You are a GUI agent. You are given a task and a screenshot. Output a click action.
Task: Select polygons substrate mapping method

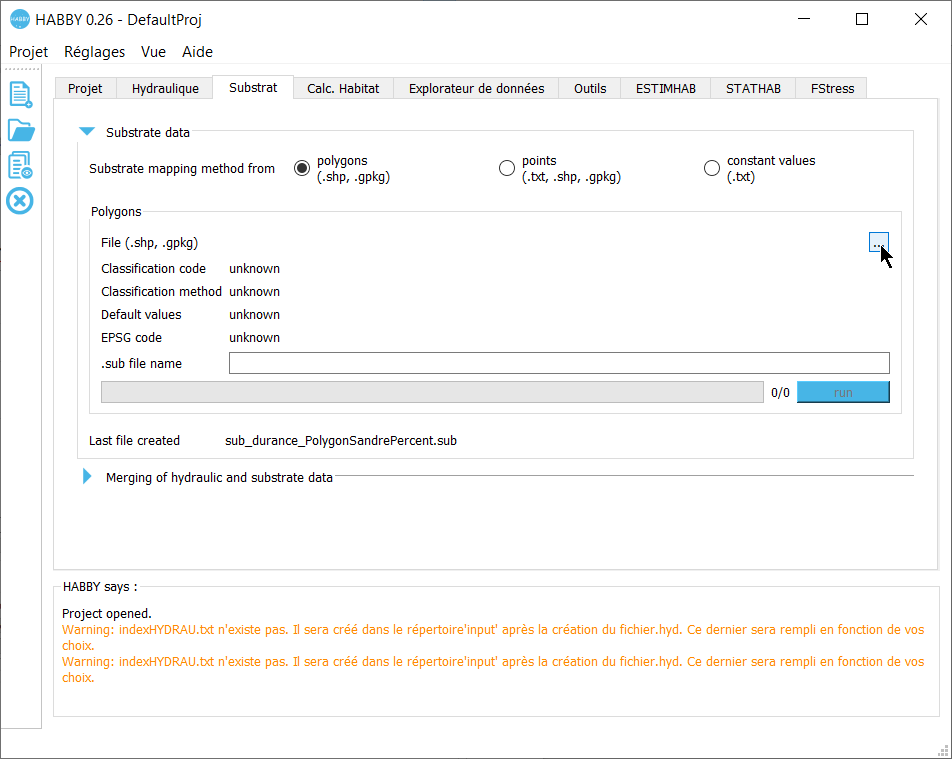[302, 168]
